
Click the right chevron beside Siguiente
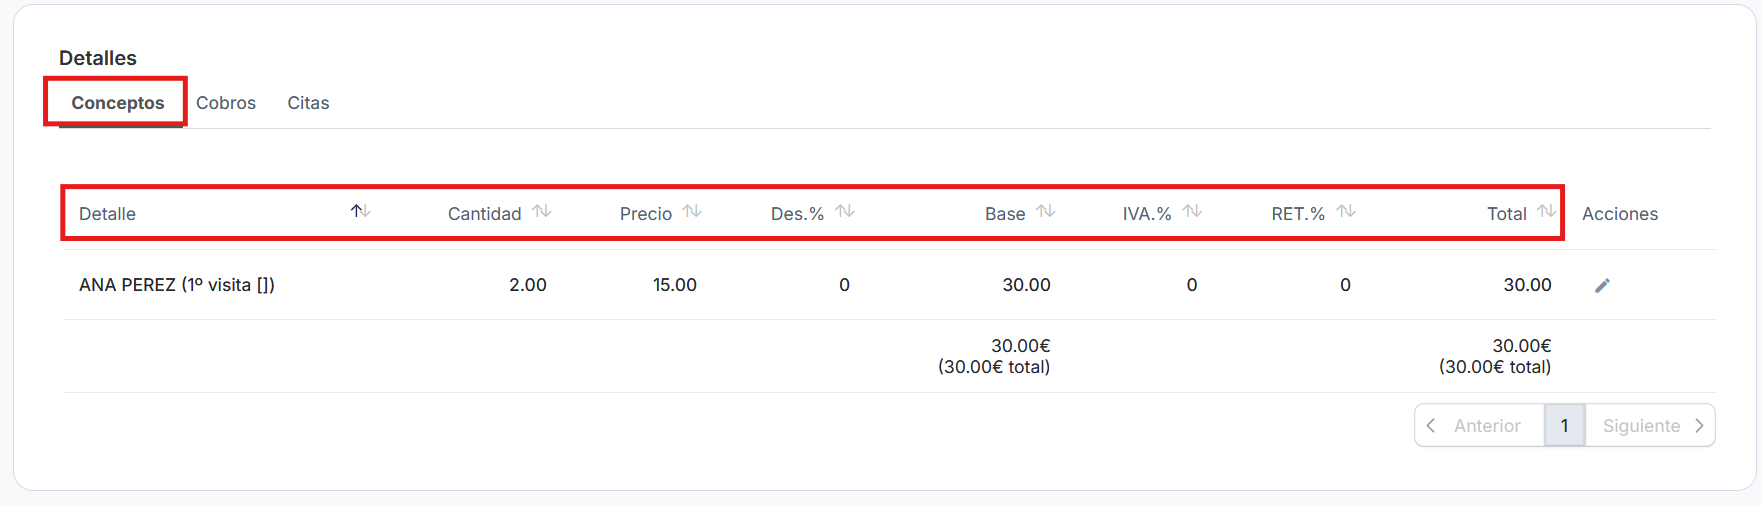tap(1699, 426)
